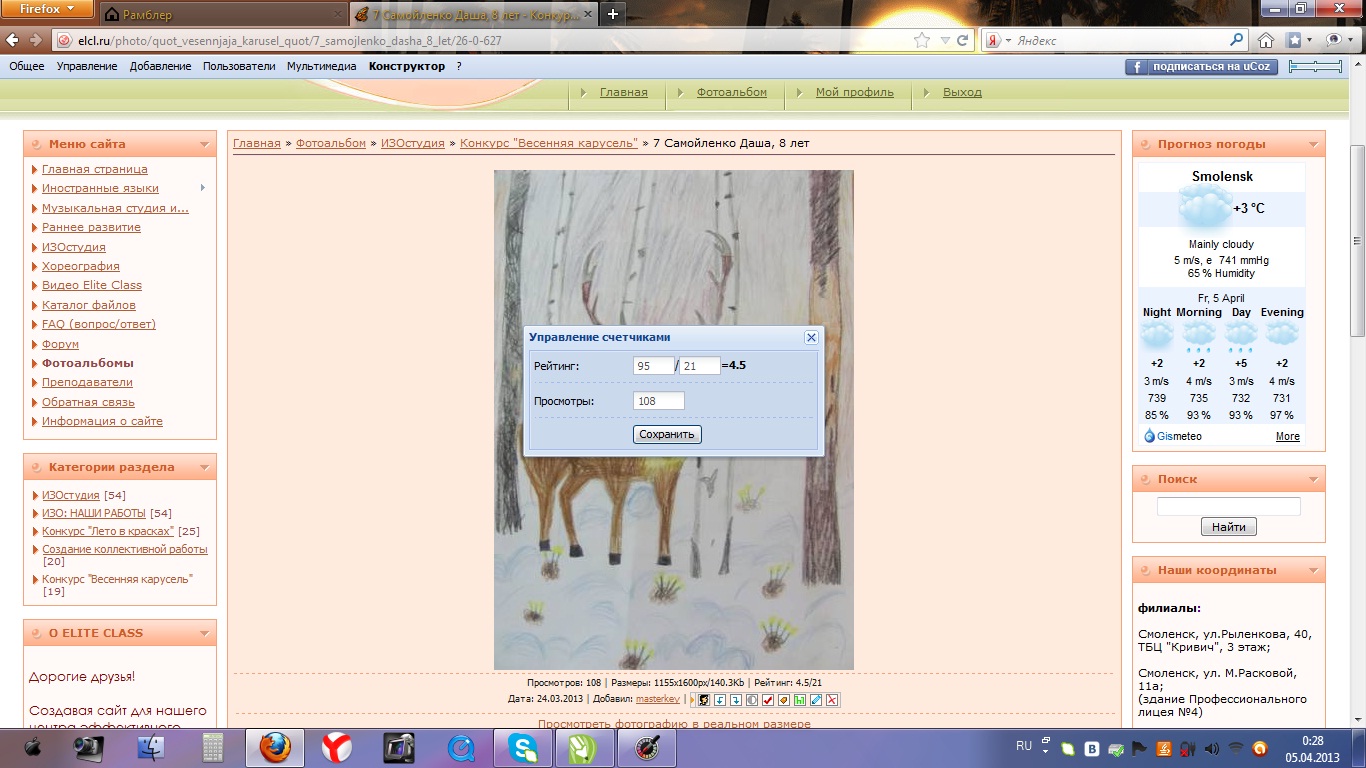The width and height of the screenshot is (1366, 768).
Task: Collapse the Прогноз погоды block
Action: click(1313, 144)
